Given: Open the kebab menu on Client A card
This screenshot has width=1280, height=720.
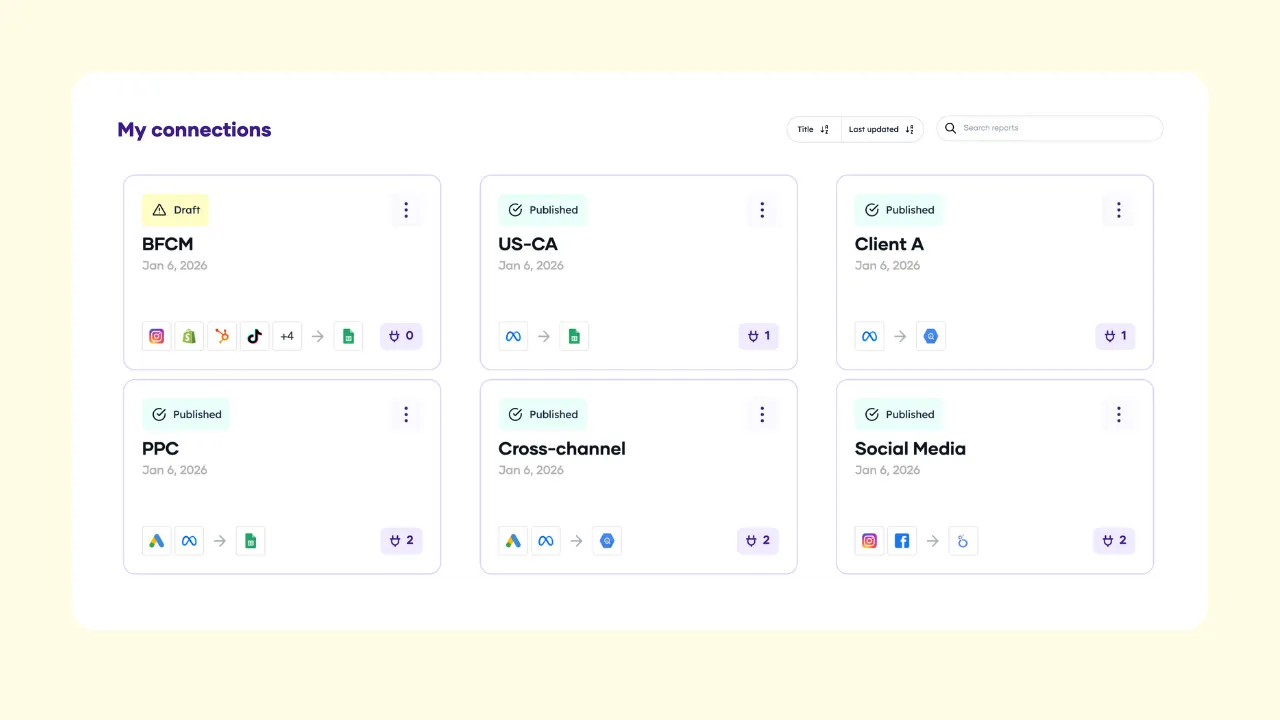Looking at the screenshot, I should 1118,210.
